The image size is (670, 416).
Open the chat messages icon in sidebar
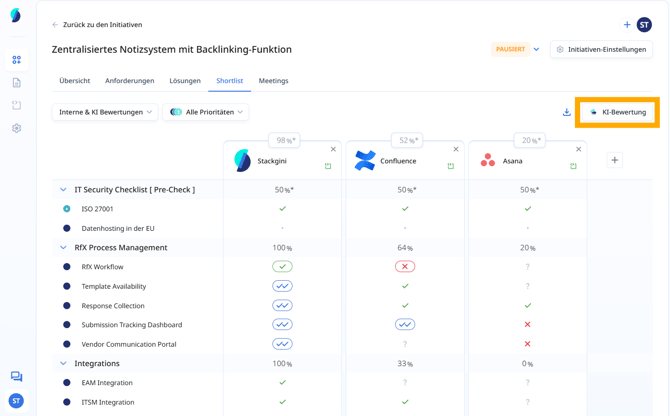point(16,377)
